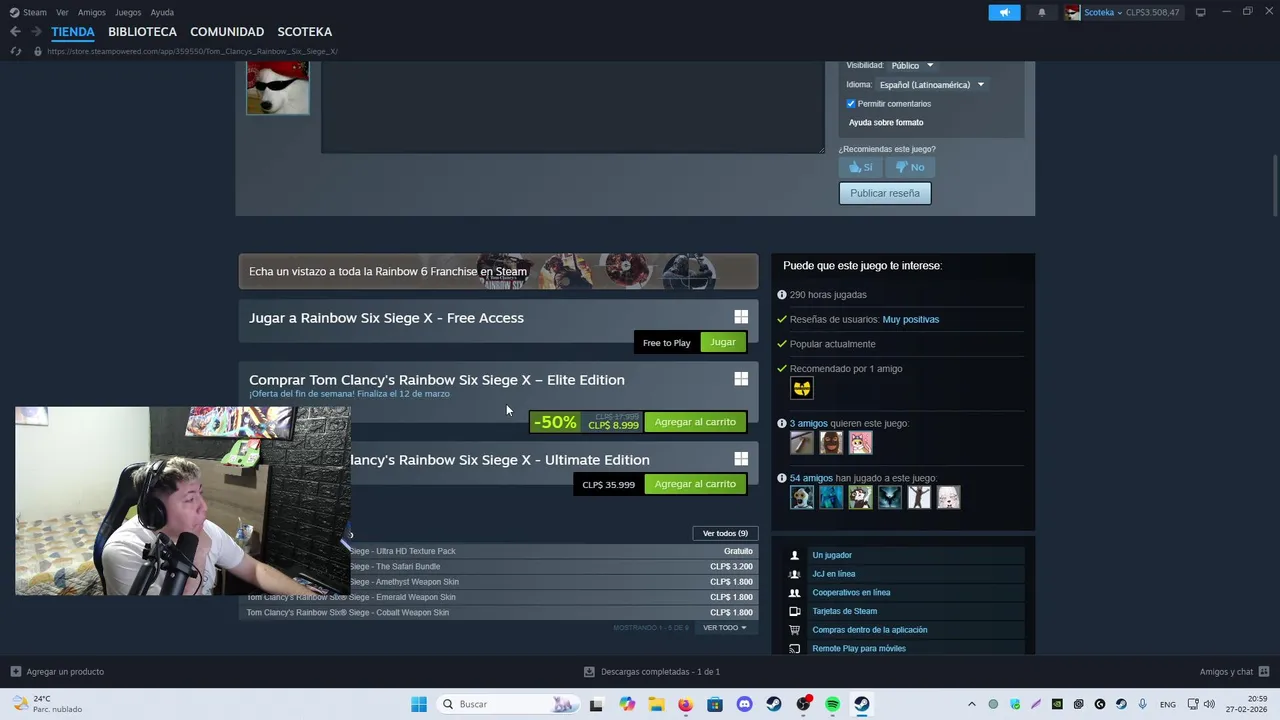Click the Un jugador single-player icon

(794, 555)
